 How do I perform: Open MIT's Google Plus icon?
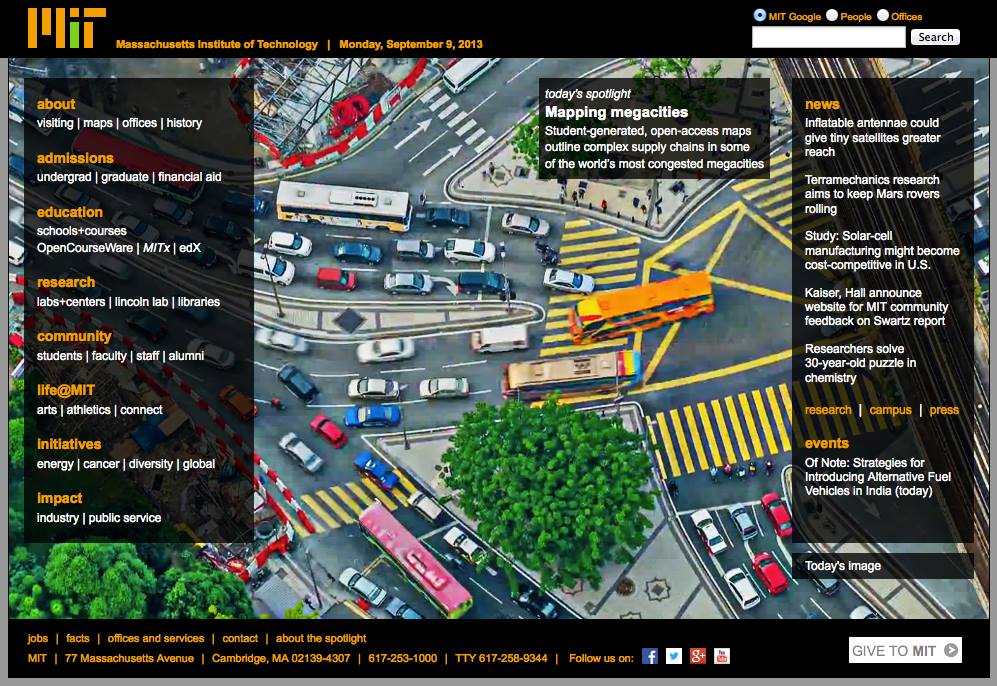698,656
